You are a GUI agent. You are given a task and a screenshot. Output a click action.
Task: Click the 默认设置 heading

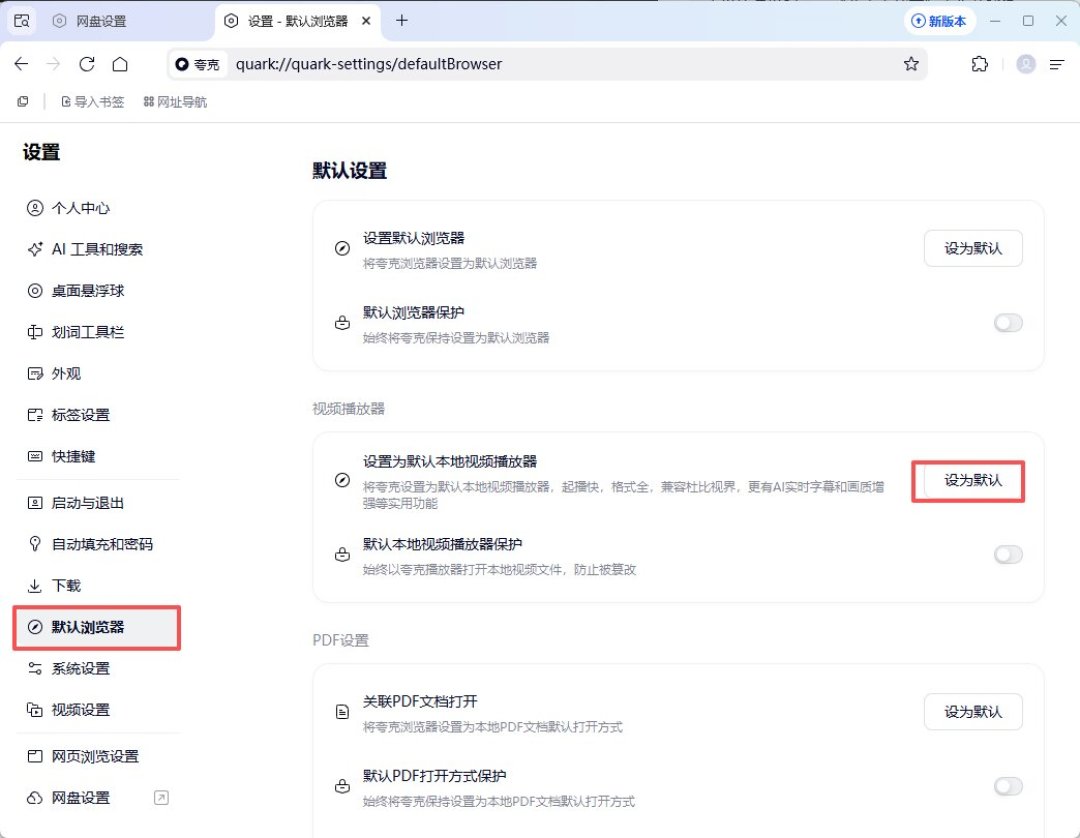tap(350, 171)
